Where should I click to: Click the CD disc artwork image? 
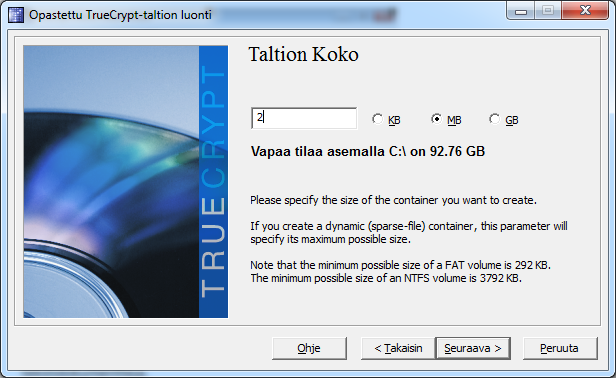coord(111,182)
